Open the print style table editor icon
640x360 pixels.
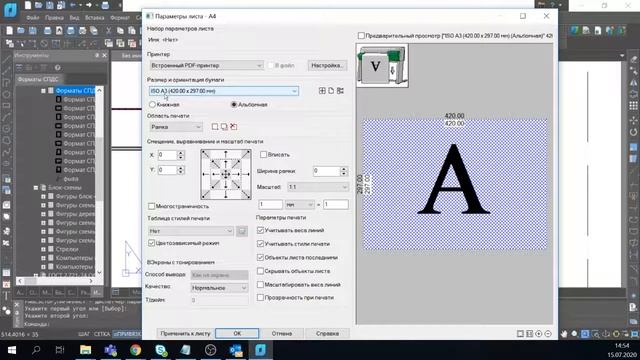242,231
